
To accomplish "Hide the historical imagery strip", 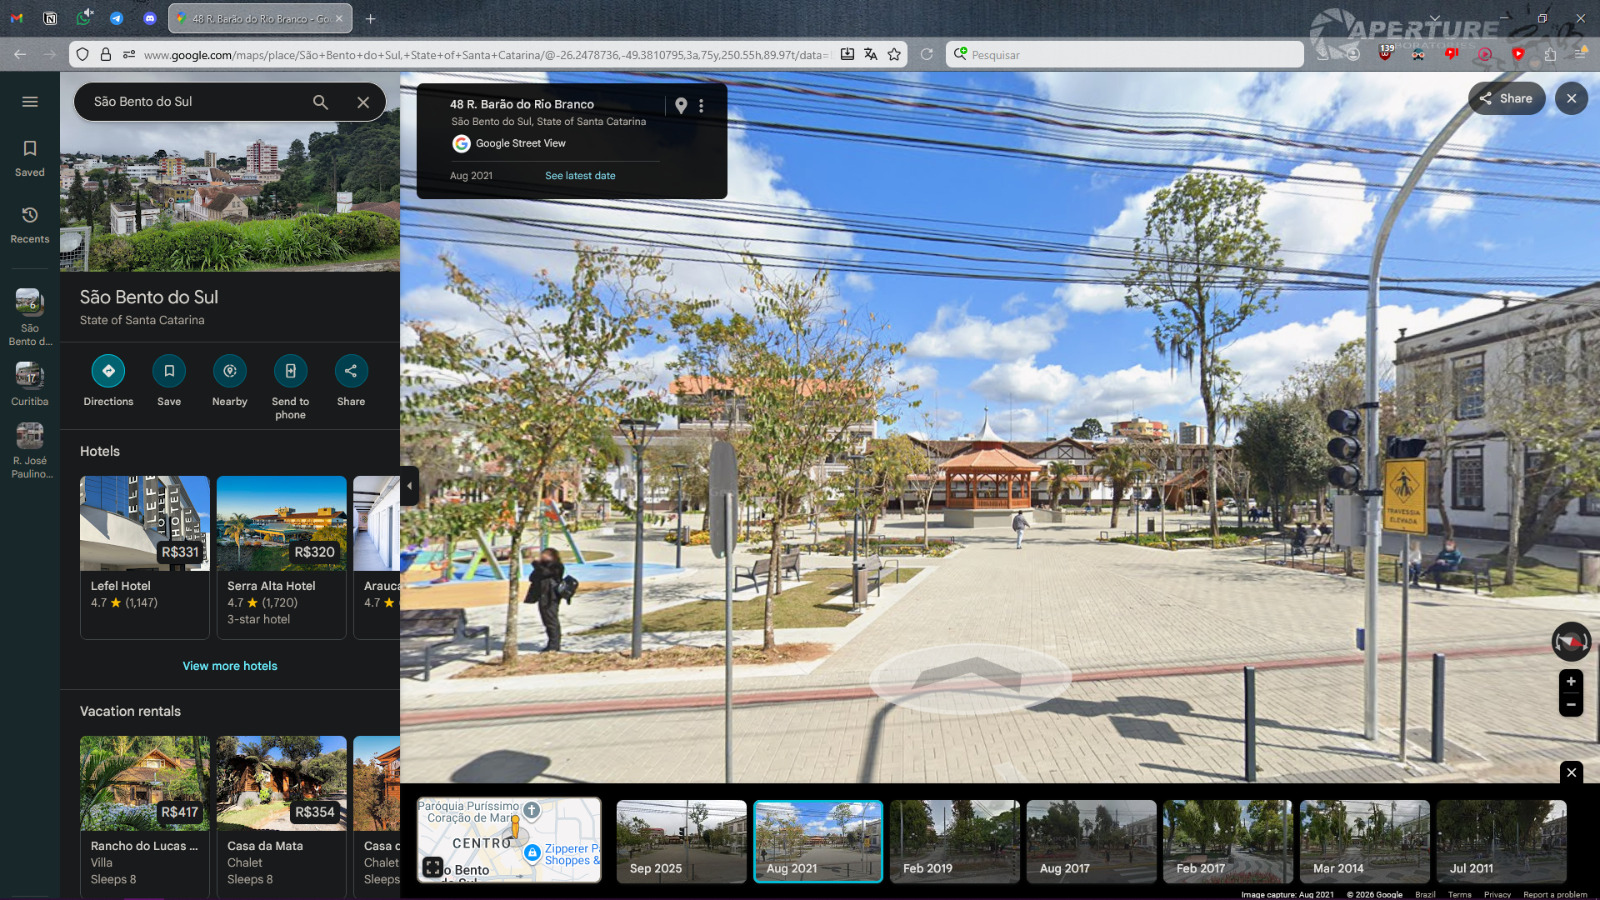I will tap(1571, 772).
